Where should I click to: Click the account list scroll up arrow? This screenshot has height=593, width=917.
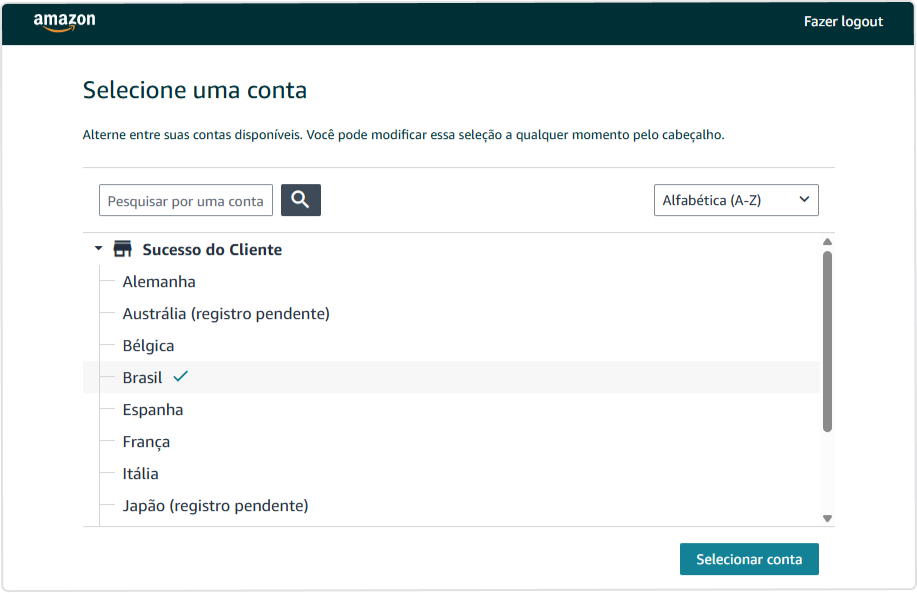pyautogui.click(x=827, y=242)
